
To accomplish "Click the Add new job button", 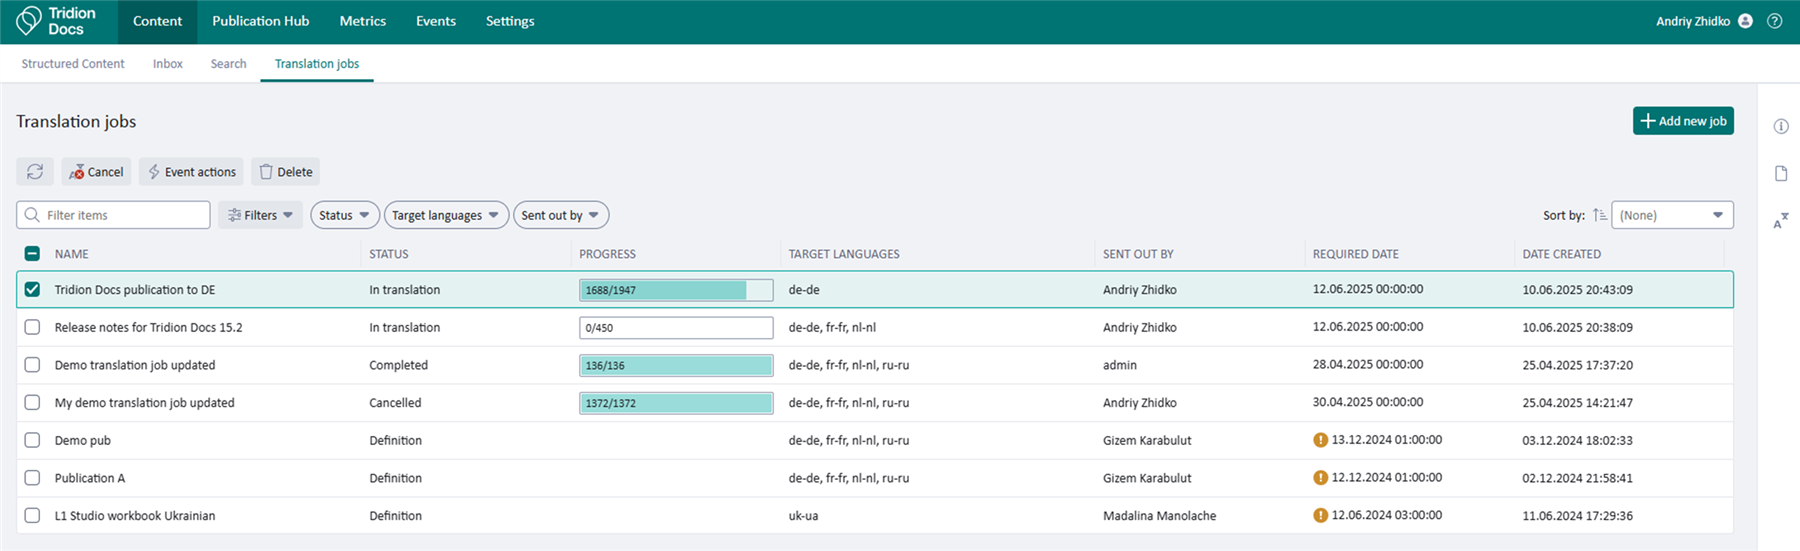I will [1683, 121].
